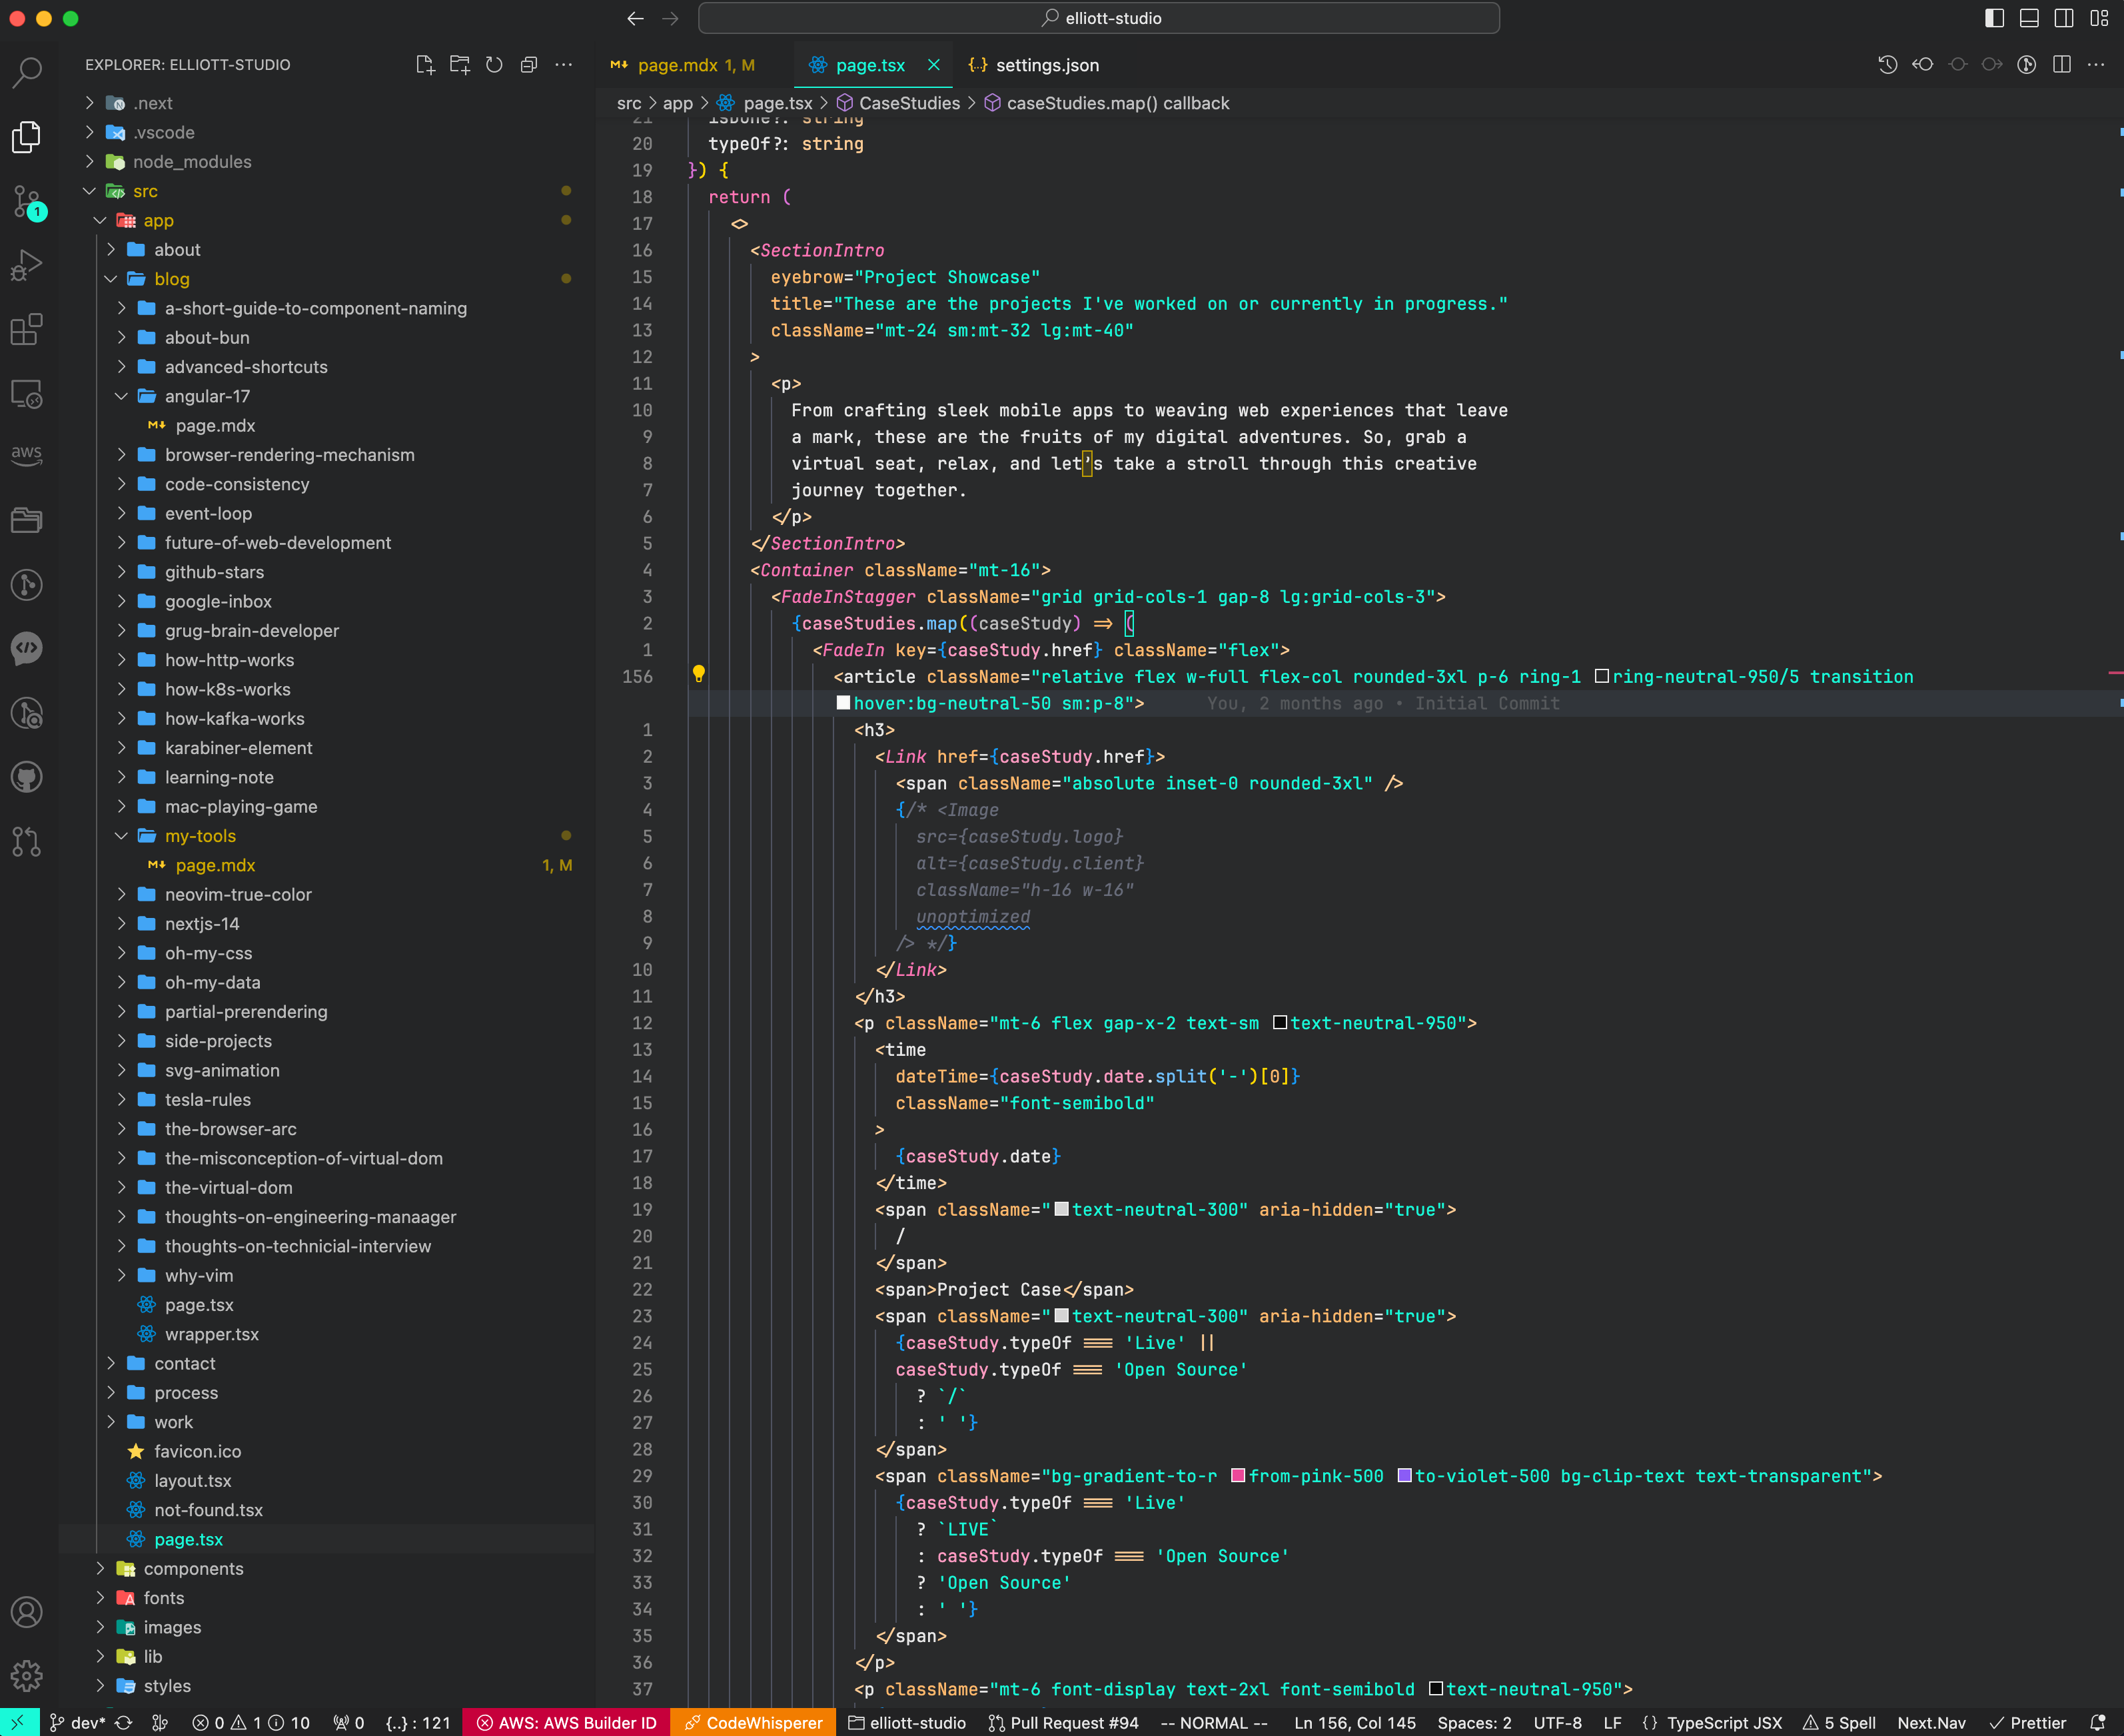2124x1736 pixels.
Task: Toggle primary side bar visibility
Action: click(1994, 18)
